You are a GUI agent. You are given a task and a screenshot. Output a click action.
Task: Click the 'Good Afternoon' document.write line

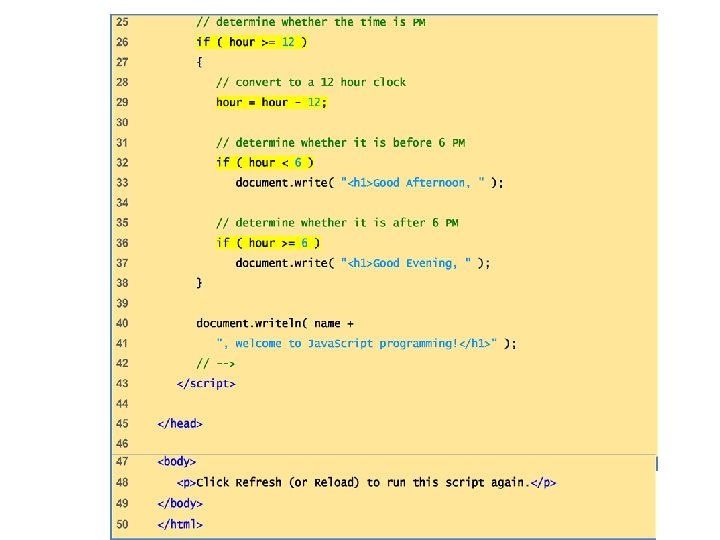point(370,183)
